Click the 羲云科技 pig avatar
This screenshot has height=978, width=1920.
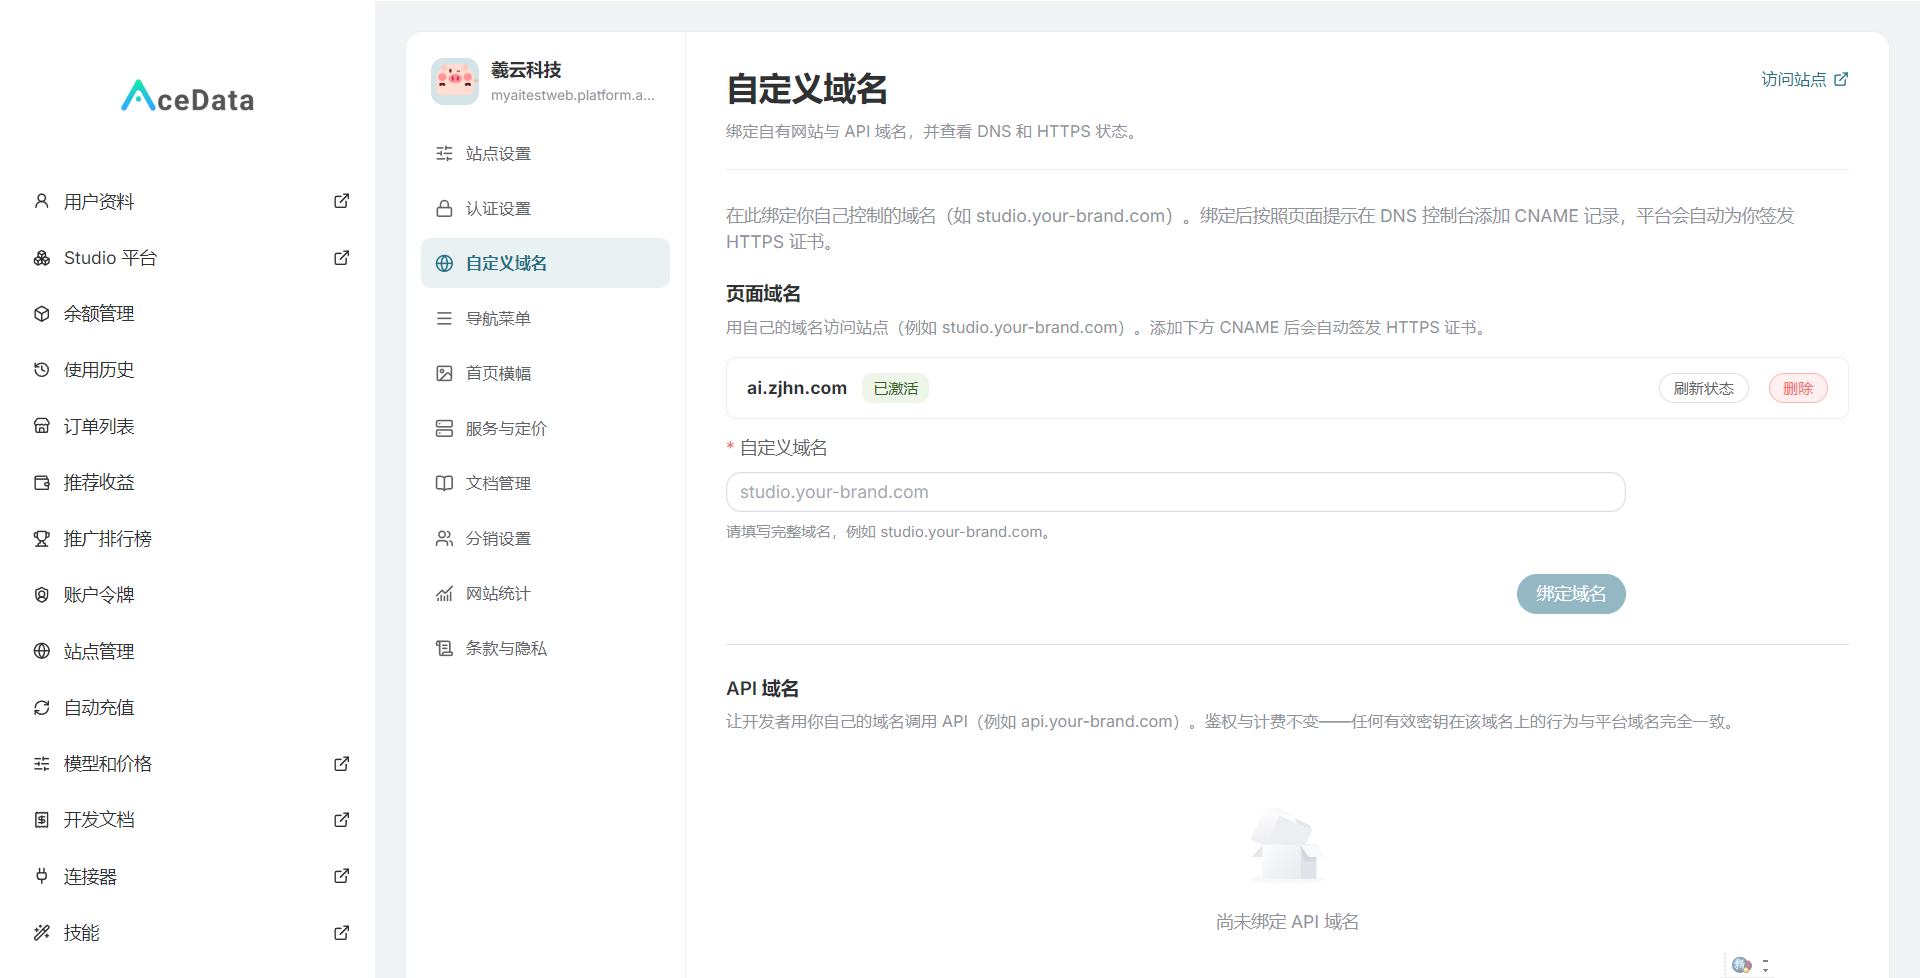(455, 81)
